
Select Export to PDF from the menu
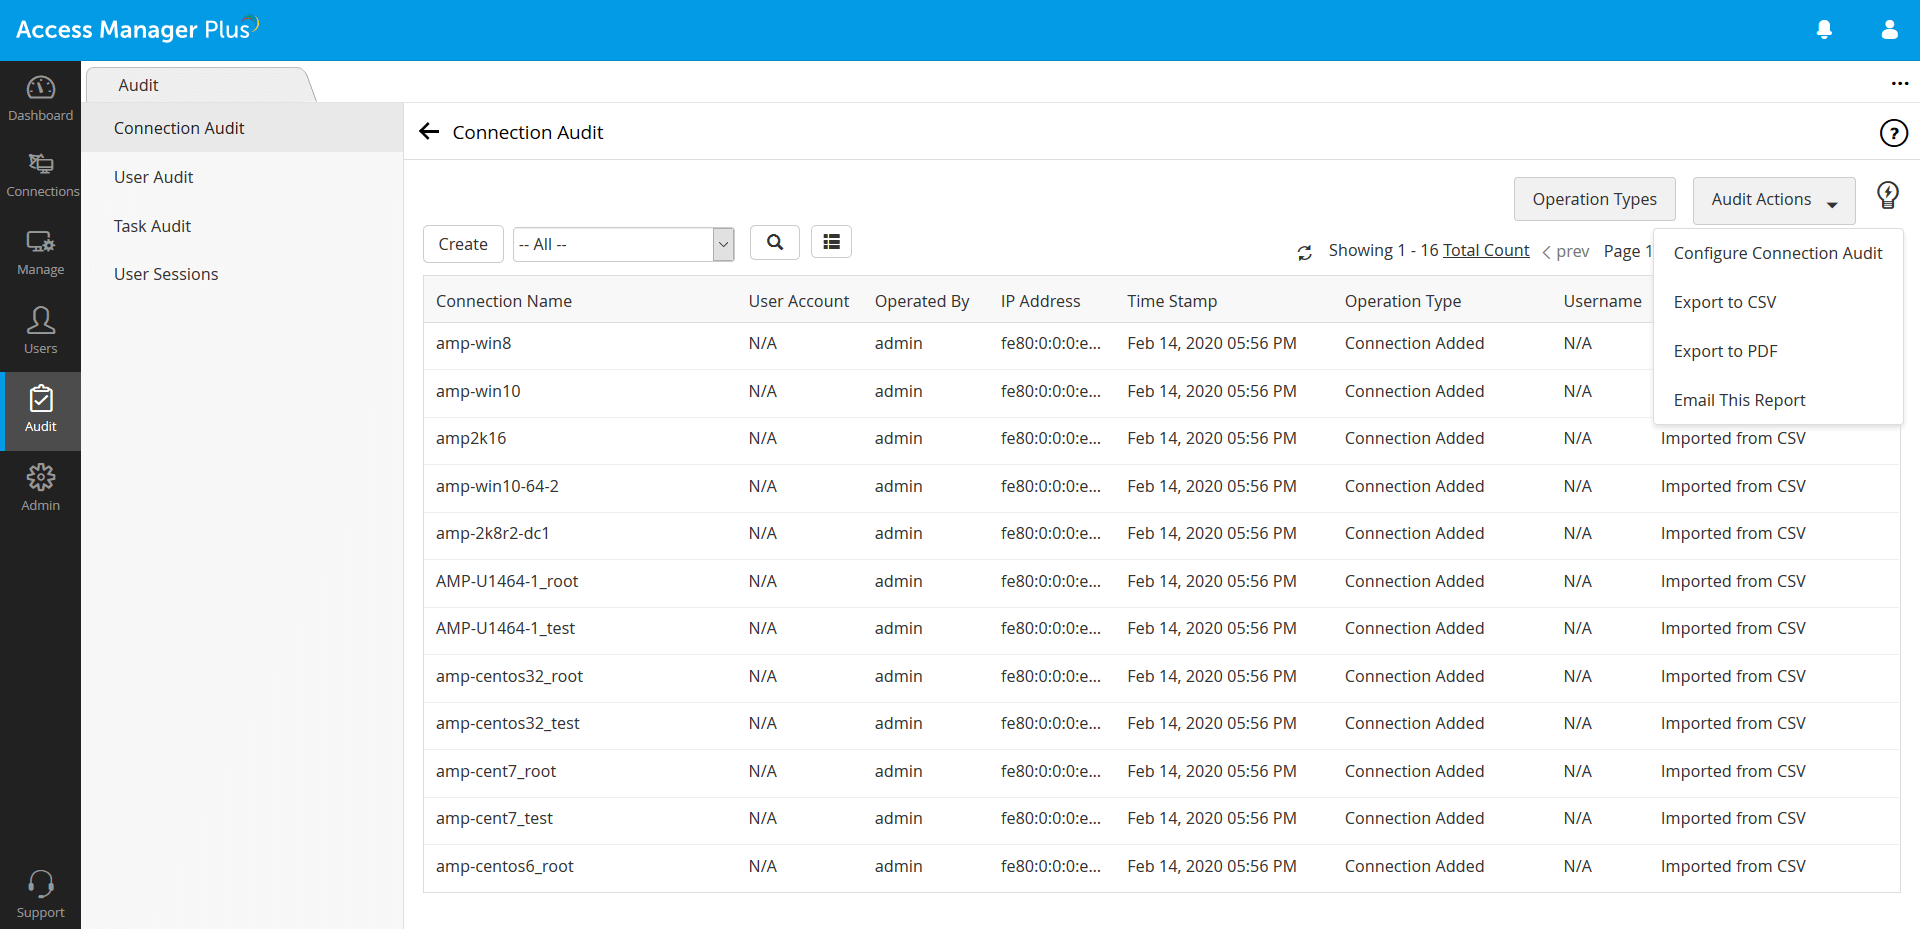[1725, 350]
